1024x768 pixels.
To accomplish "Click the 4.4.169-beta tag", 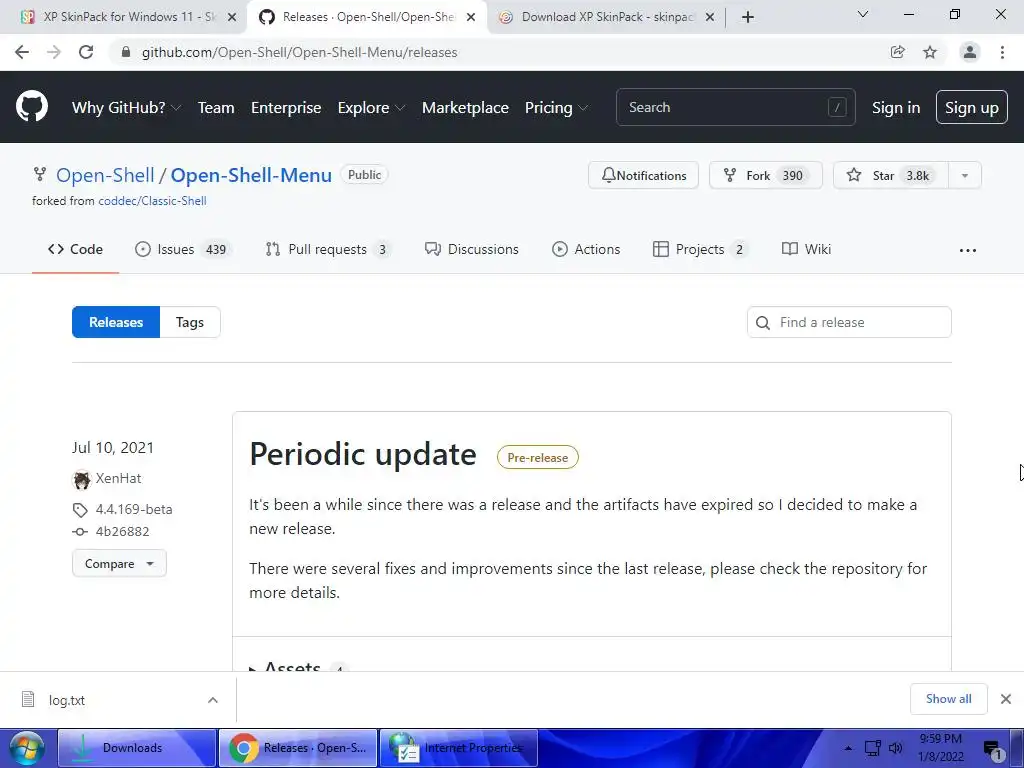I will (134, 509).
